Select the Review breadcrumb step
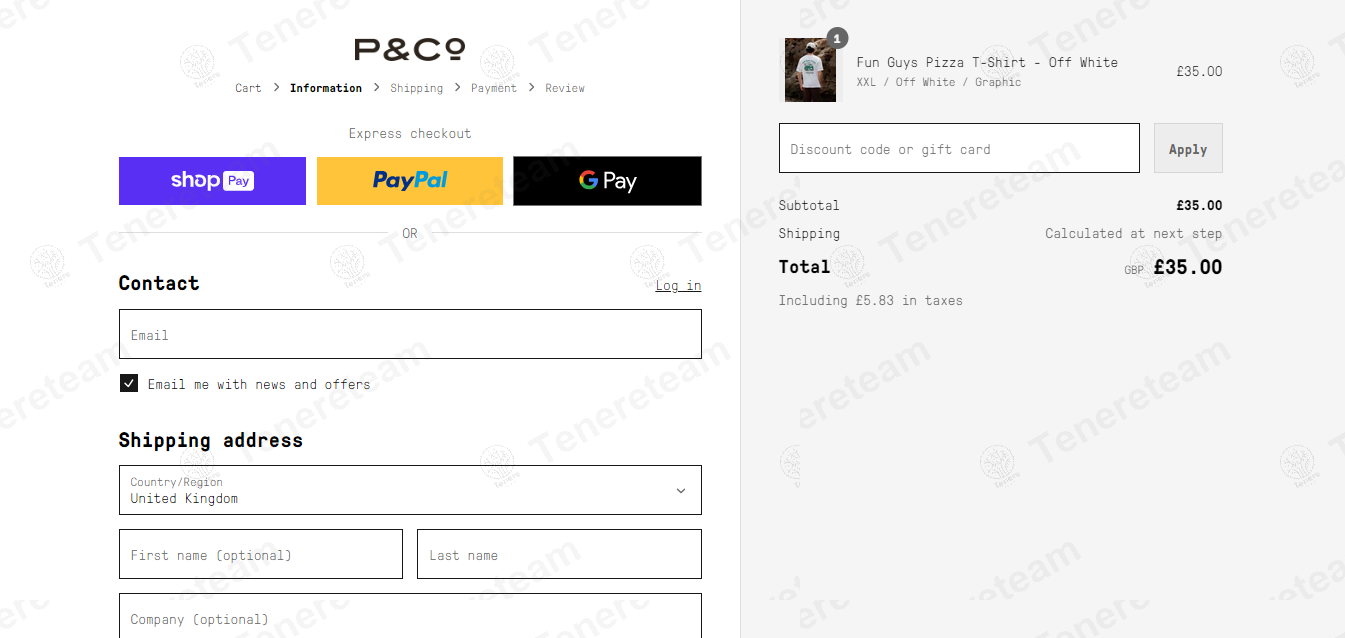The width and height of the screenshot is (1345, 638). (x=565, y=88)
